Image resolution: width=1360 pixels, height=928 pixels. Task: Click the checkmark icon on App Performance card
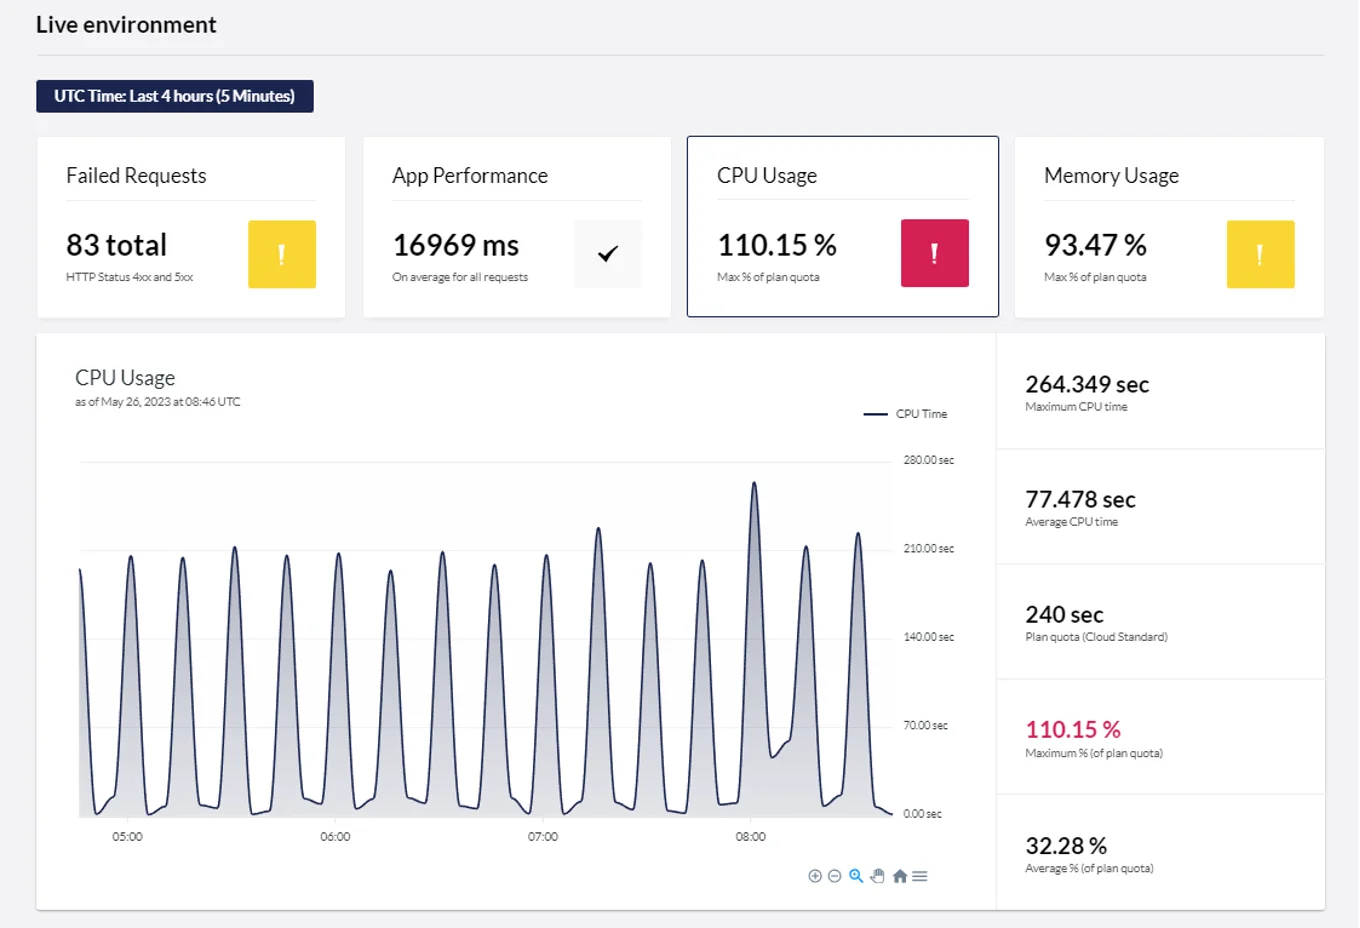point(608,253)
